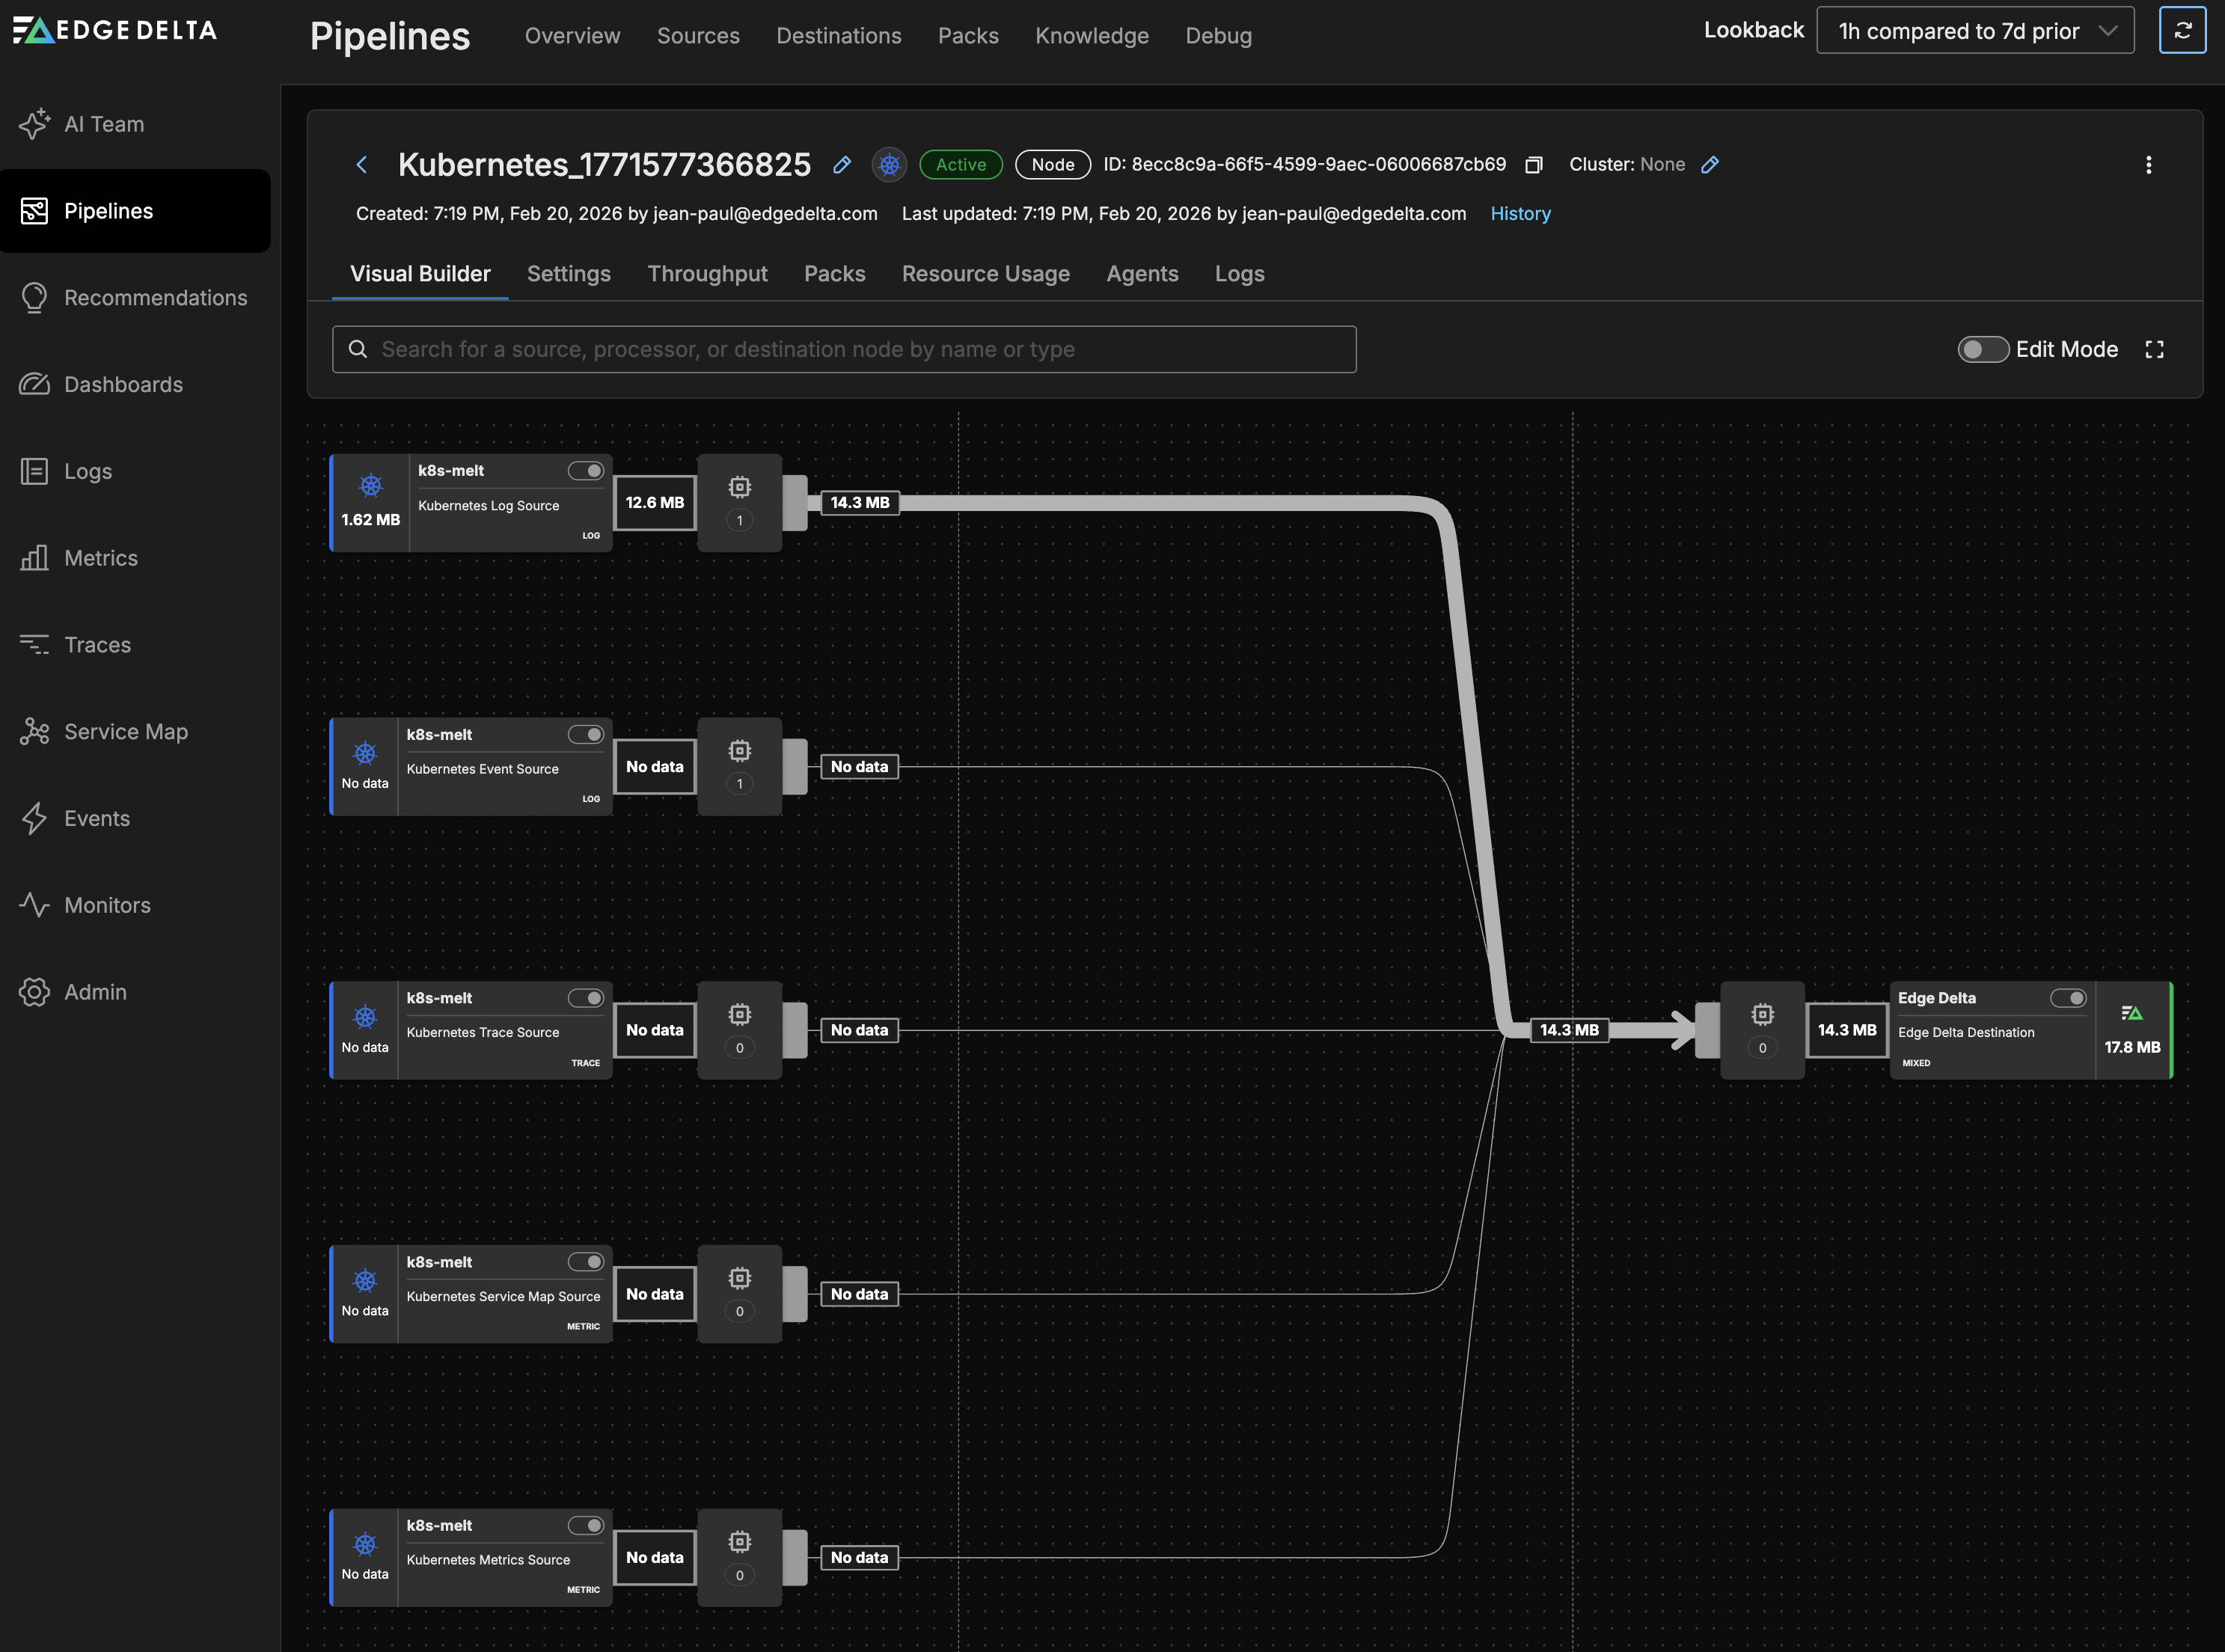The width and height of the screenshot is (2225, 1652).
Task: Open the lookback dropdown showing 1h compared to 7d
Action: coord(1974,30)
